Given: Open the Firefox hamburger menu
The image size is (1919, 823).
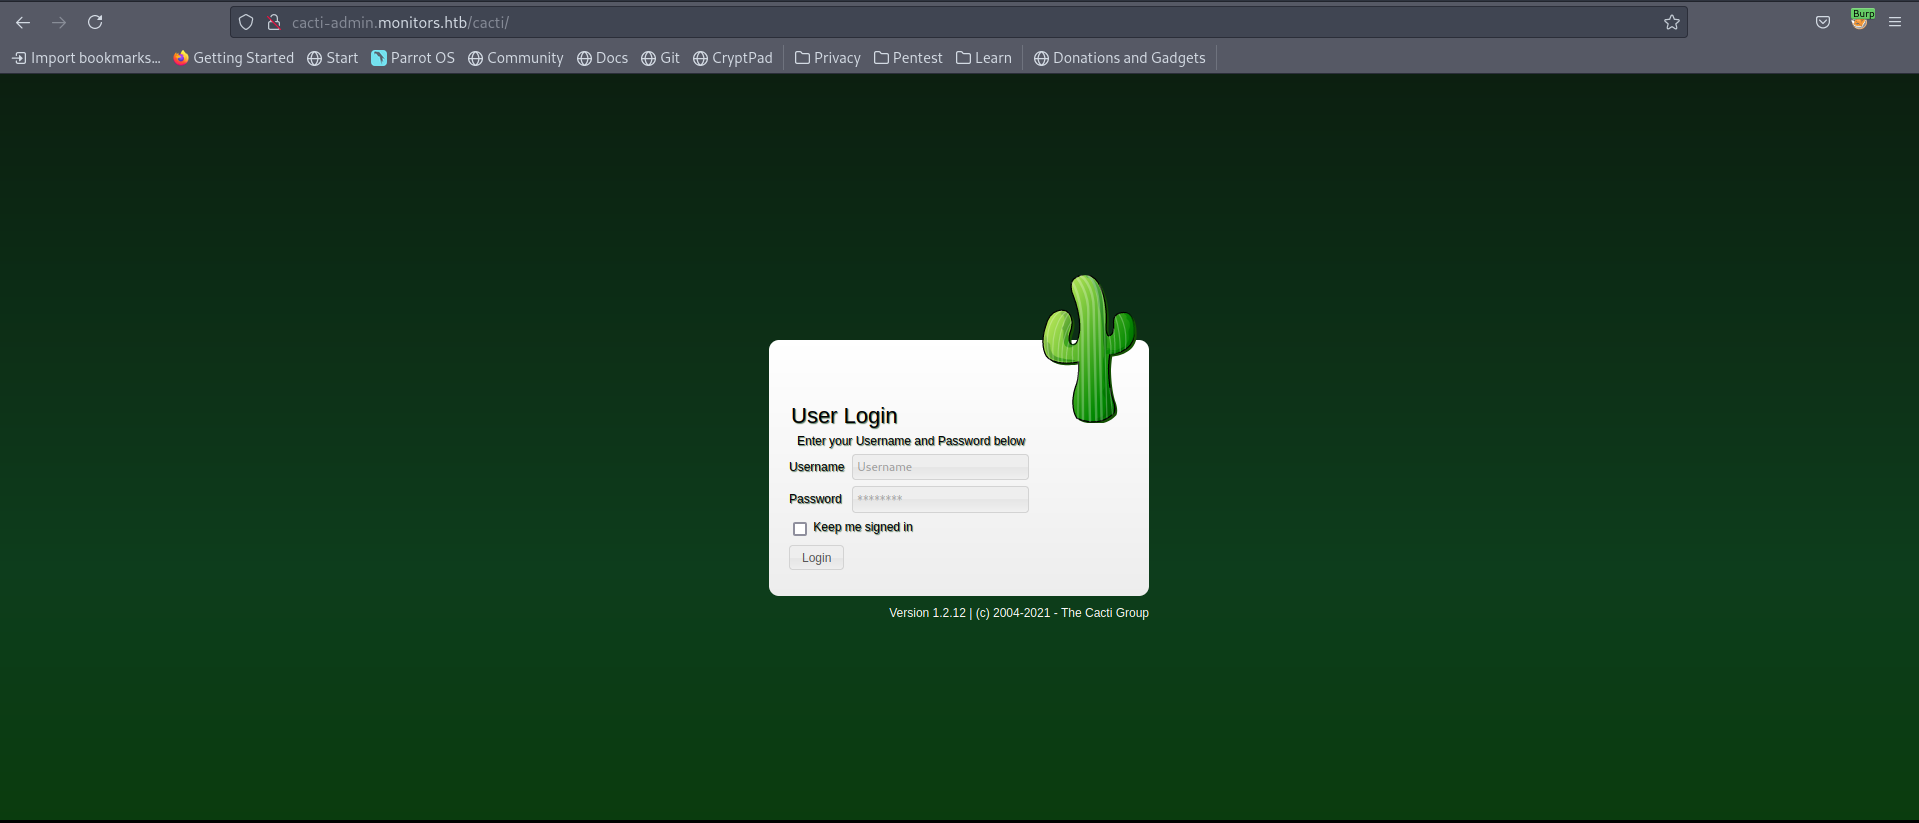Looking at the screenshot, I should coord(1894,22).
